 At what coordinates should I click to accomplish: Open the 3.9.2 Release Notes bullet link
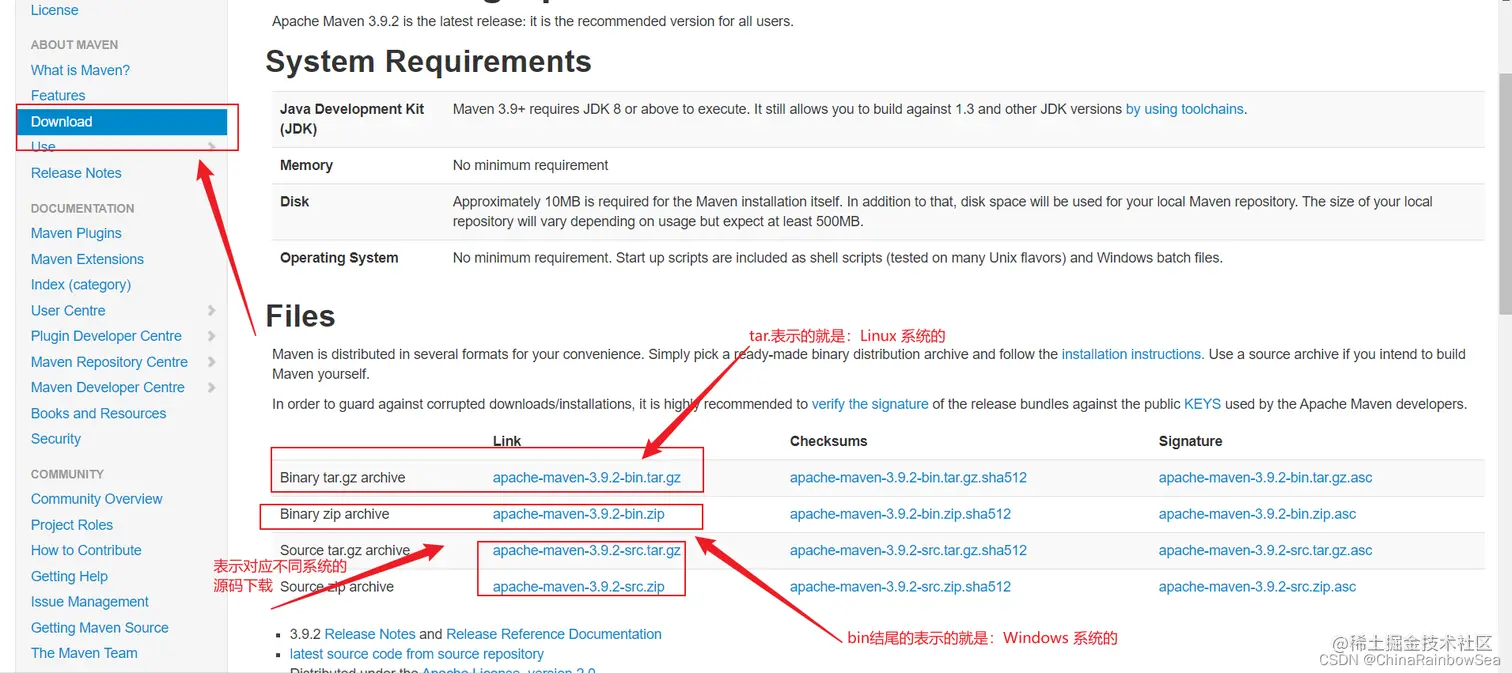click(370, 635)
